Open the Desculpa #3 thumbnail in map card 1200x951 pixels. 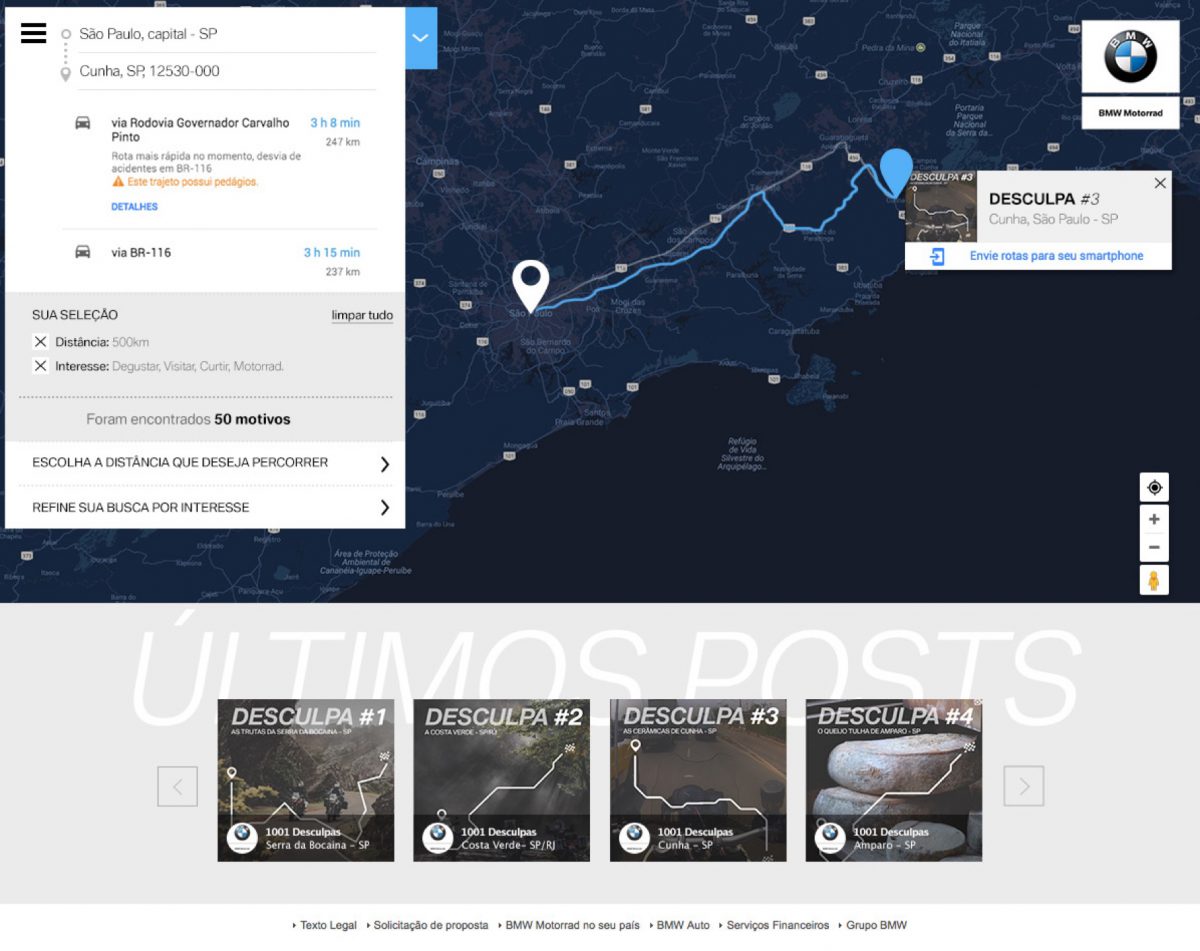coord(941,206)
